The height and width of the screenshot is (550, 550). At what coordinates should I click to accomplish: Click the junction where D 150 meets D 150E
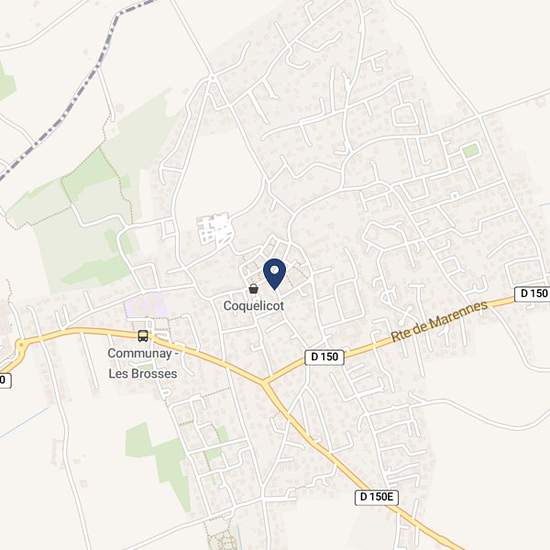(265, 383)
